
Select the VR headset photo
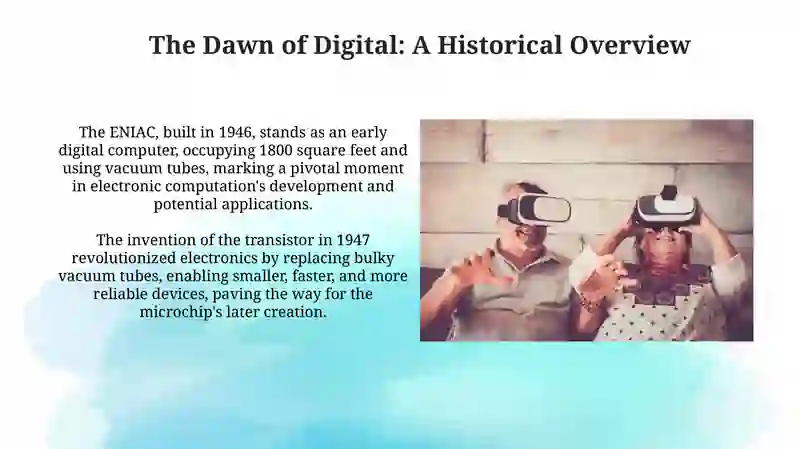point(586,230)
